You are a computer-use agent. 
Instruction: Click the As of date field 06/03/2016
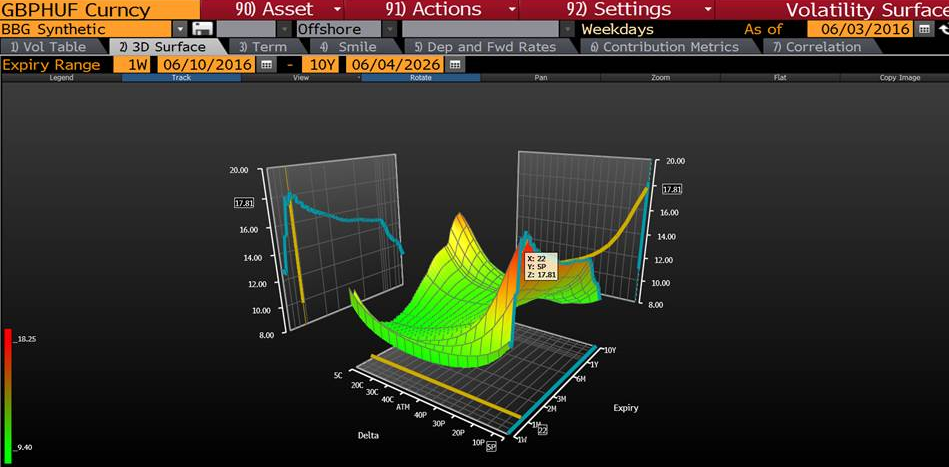861,29
